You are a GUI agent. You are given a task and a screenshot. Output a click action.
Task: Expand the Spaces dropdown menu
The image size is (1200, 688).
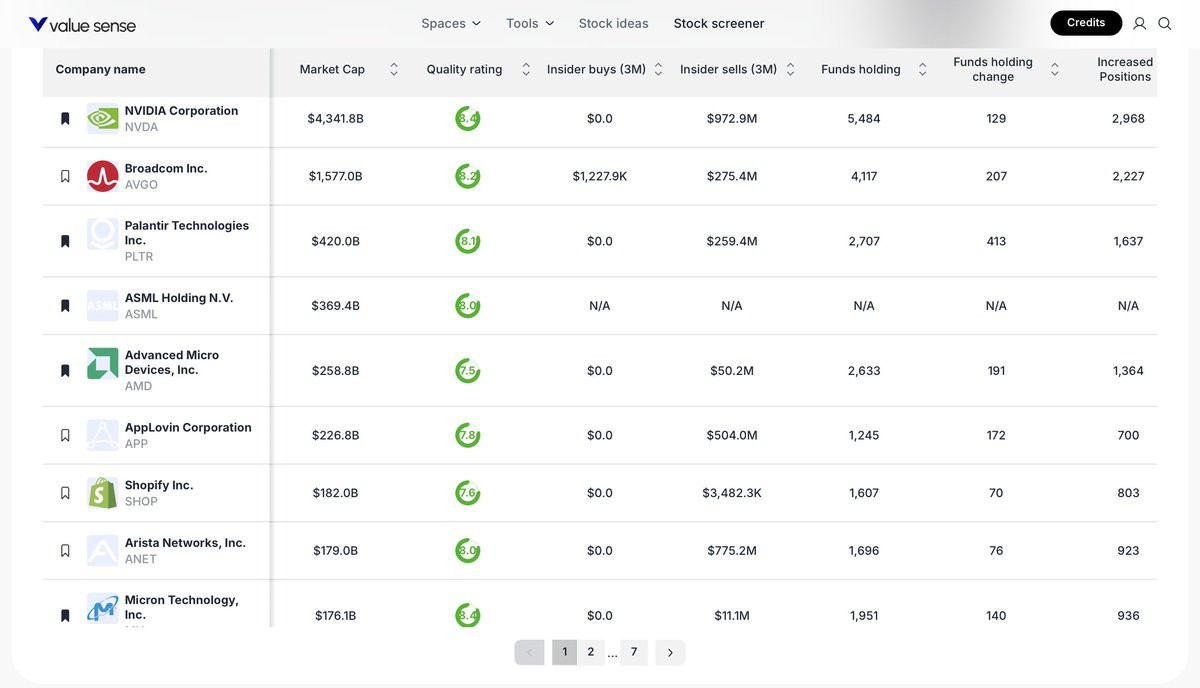coord(451,23)
